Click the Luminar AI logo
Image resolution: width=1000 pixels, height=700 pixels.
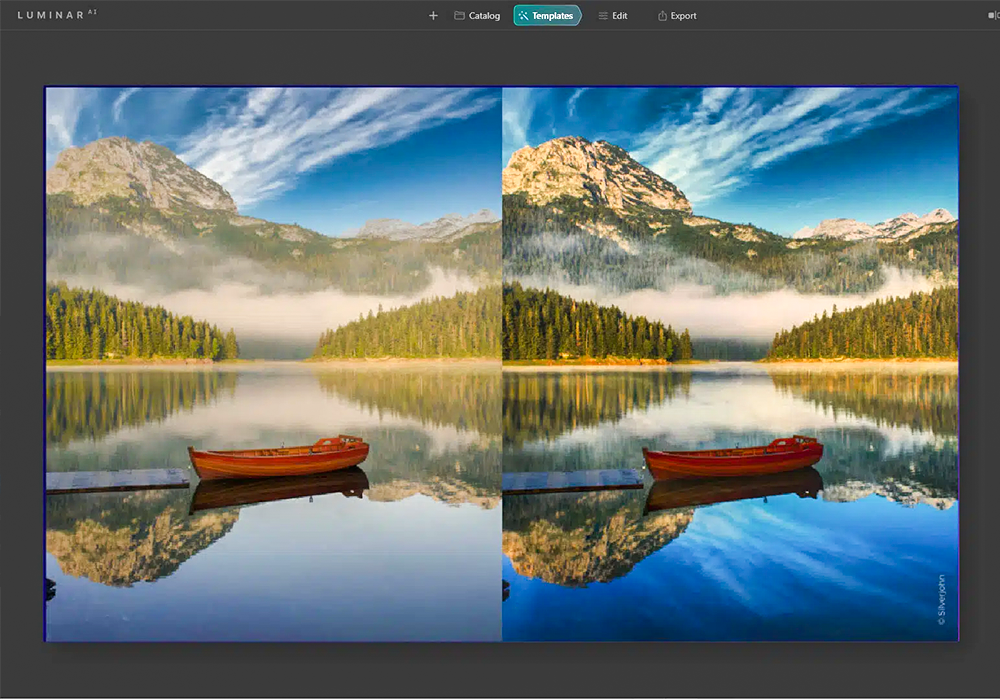pos(57,15)
